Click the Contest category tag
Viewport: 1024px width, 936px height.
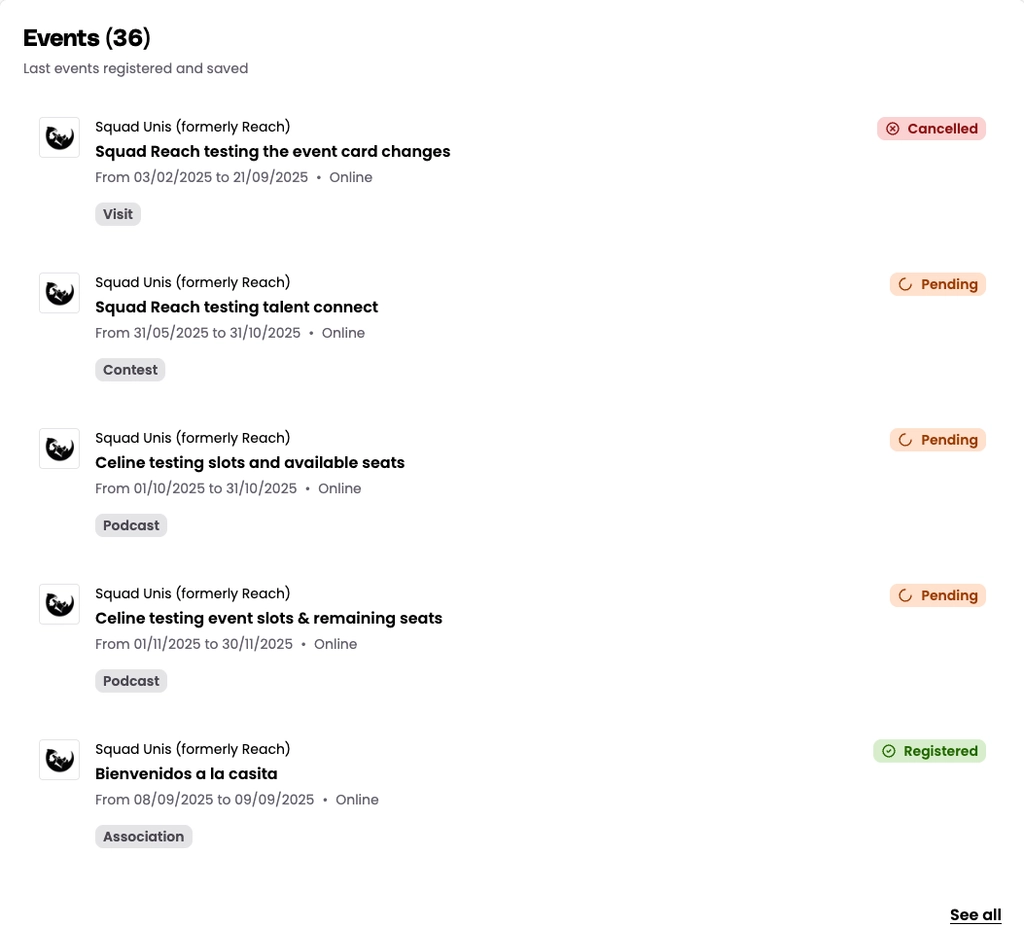pyautogui.click(x=130, y=370)
